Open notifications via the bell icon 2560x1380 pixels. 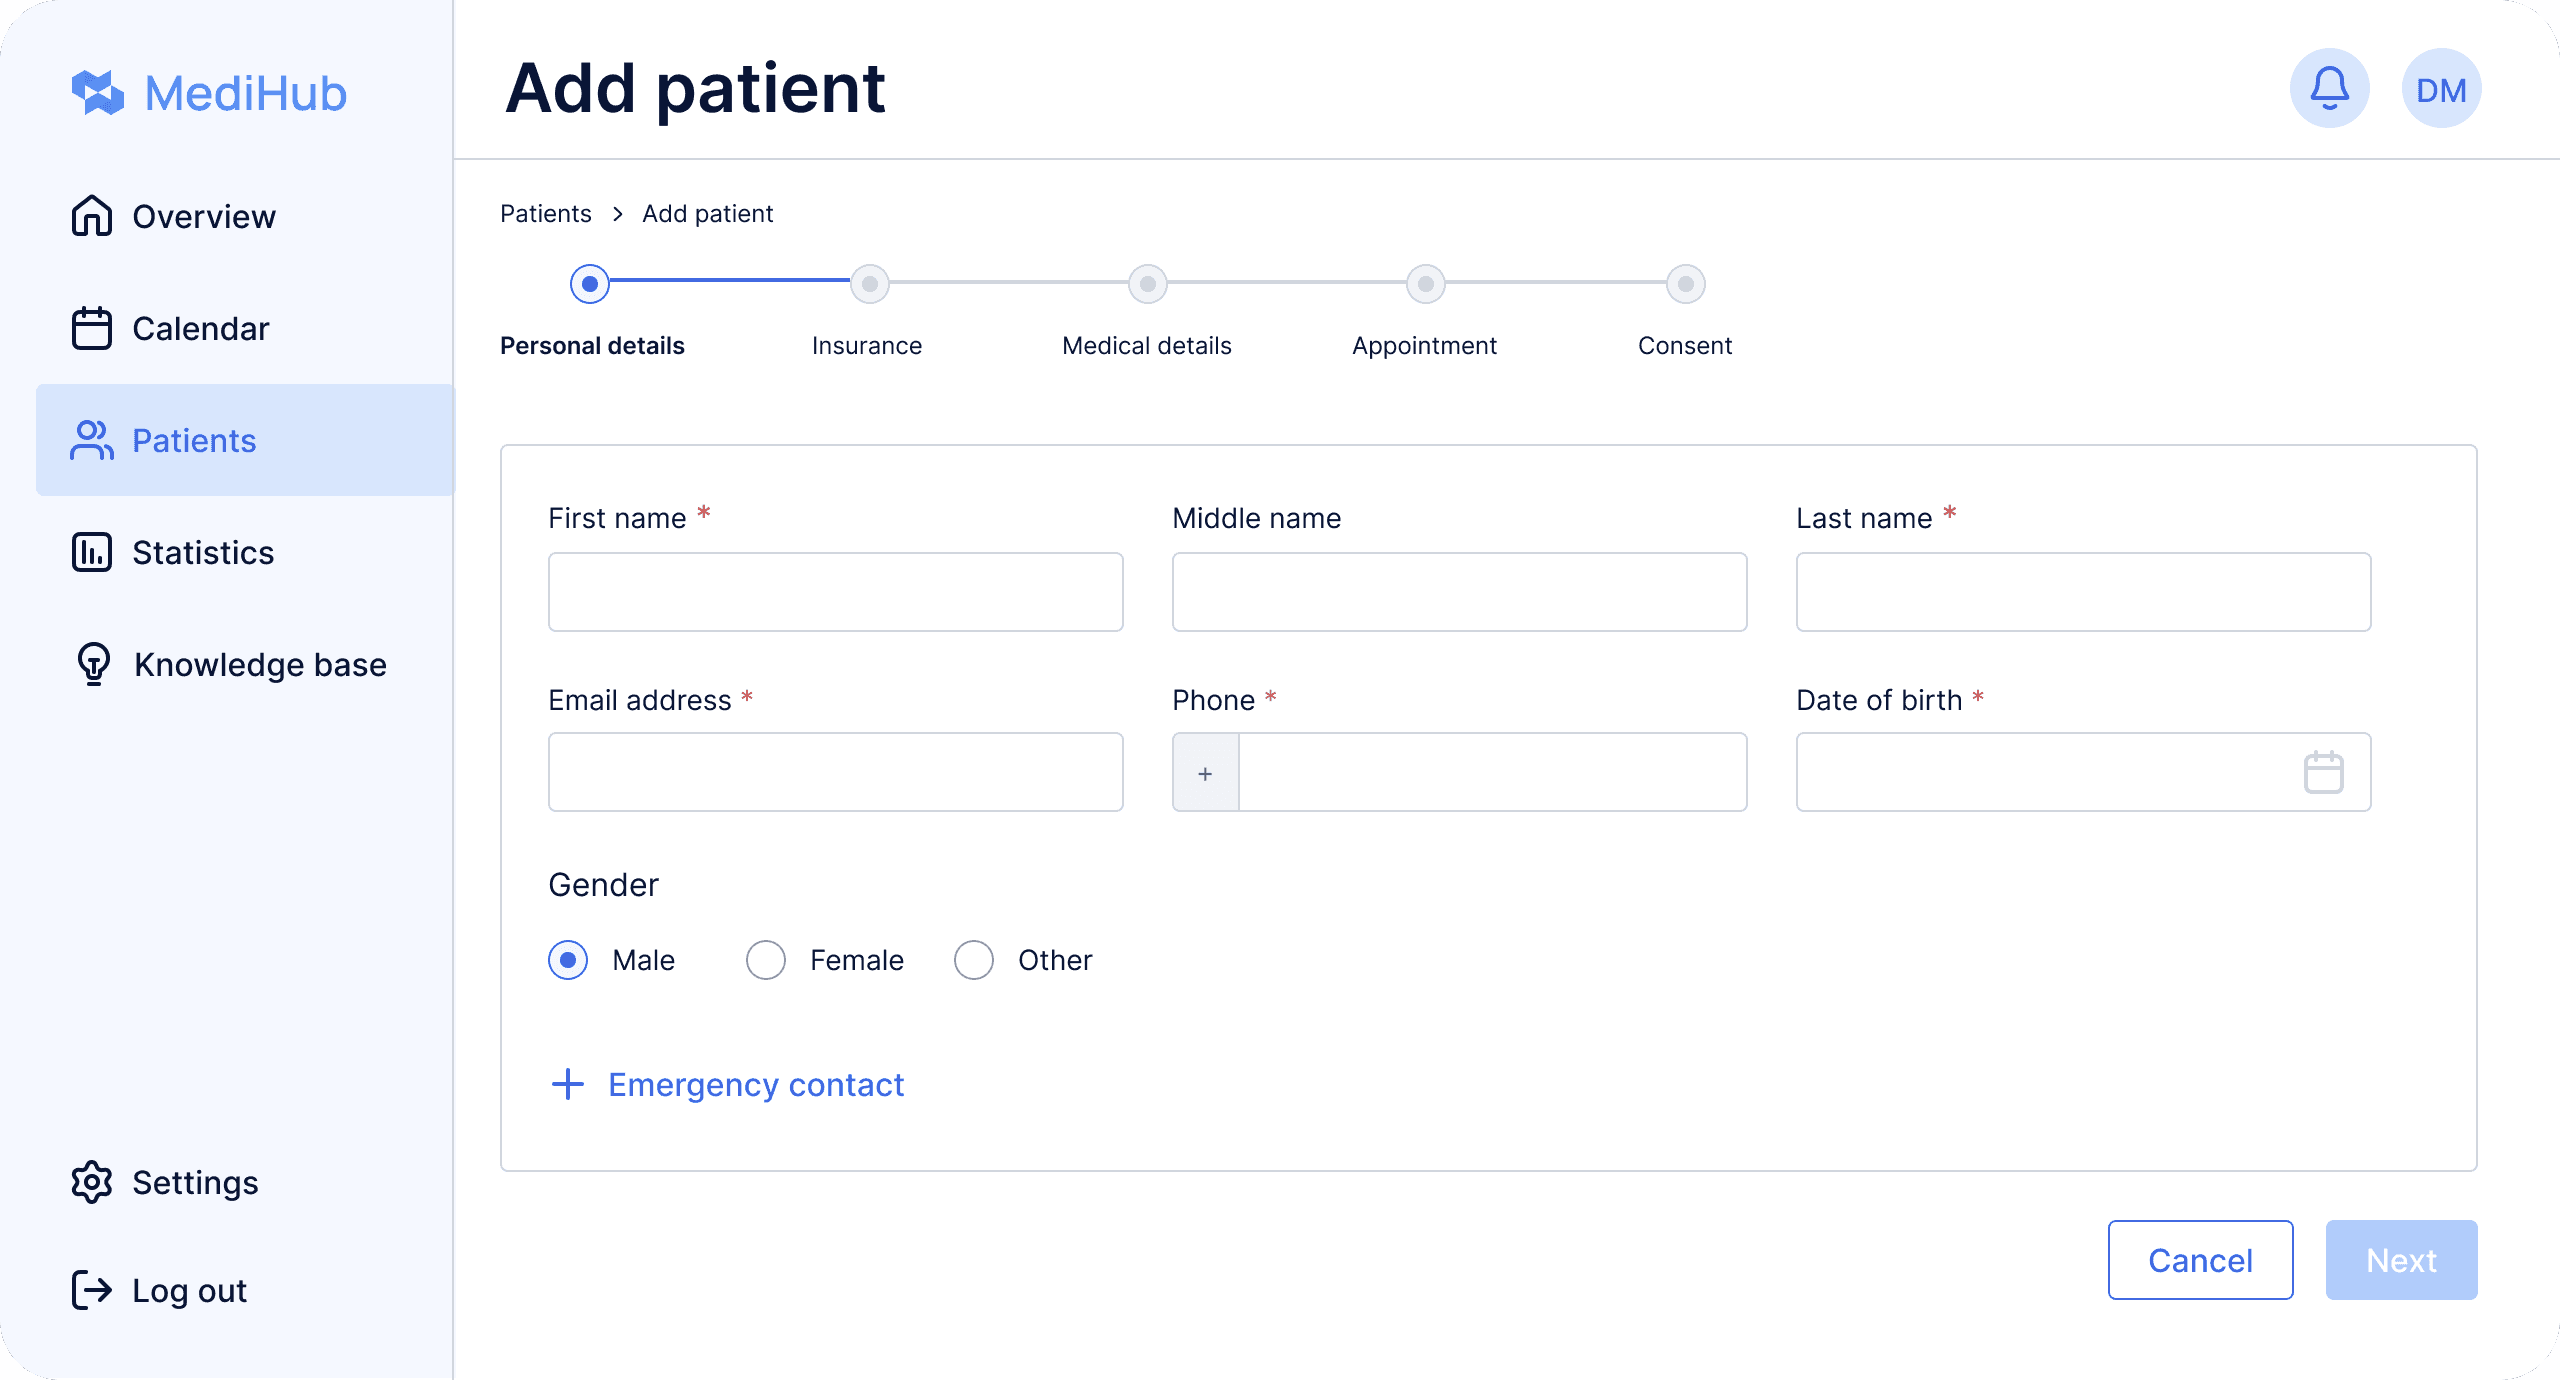tap(2329, 89)
